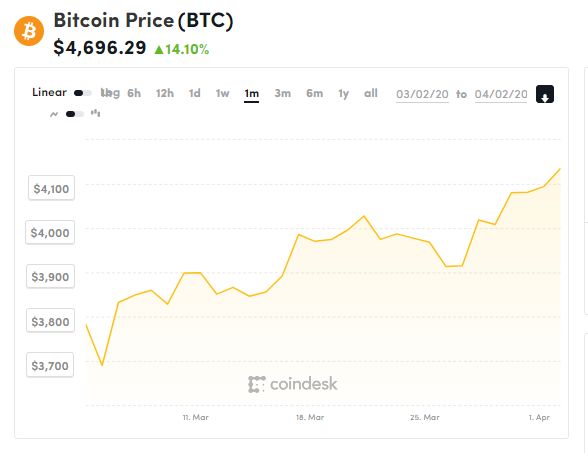Toggle the Linear/Log scale switch
This screenshot has height=453, width=588.
coord(82,93)
